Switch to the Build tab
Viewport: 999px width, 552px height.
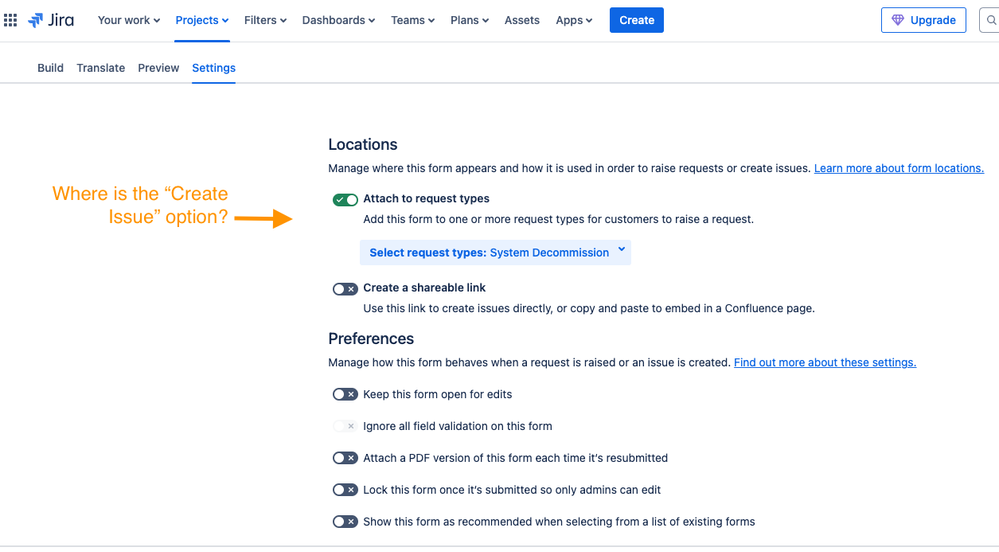click(50, 68)
